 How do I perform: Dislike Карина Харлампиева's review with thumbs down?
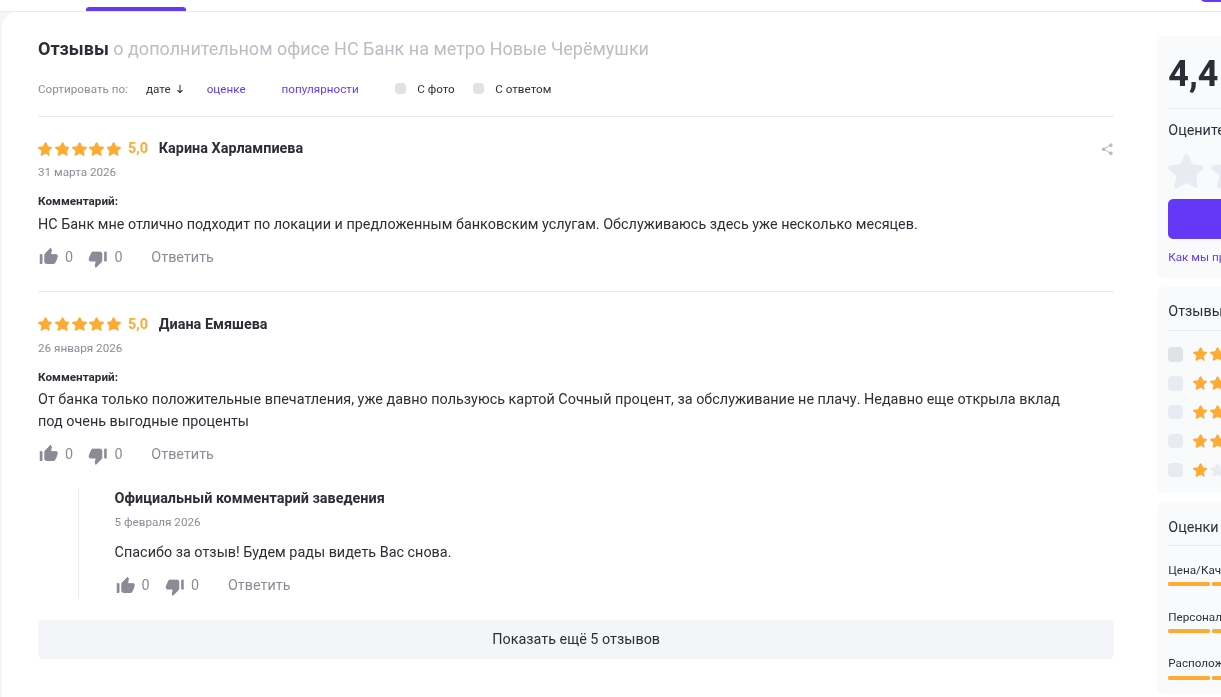point(98,258)
